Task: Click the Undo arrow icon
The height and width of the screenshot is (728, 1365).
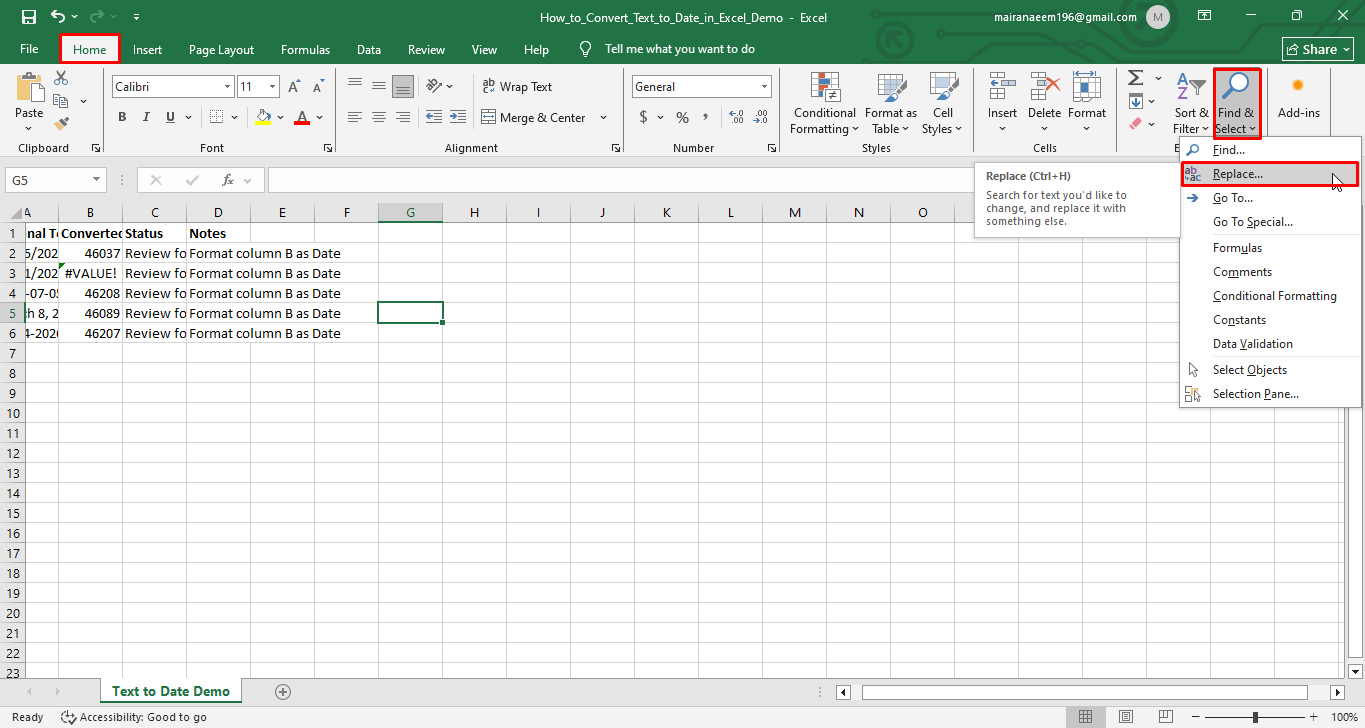Action: [58, 17]
